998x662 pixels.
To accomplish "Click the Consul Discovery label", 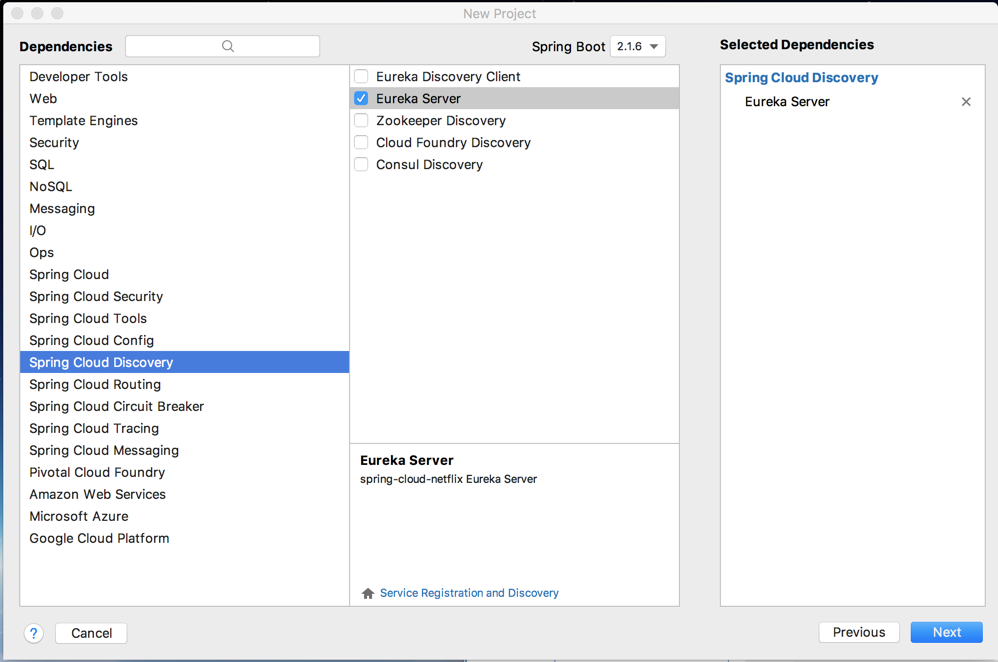I will [x=429, y=164].
